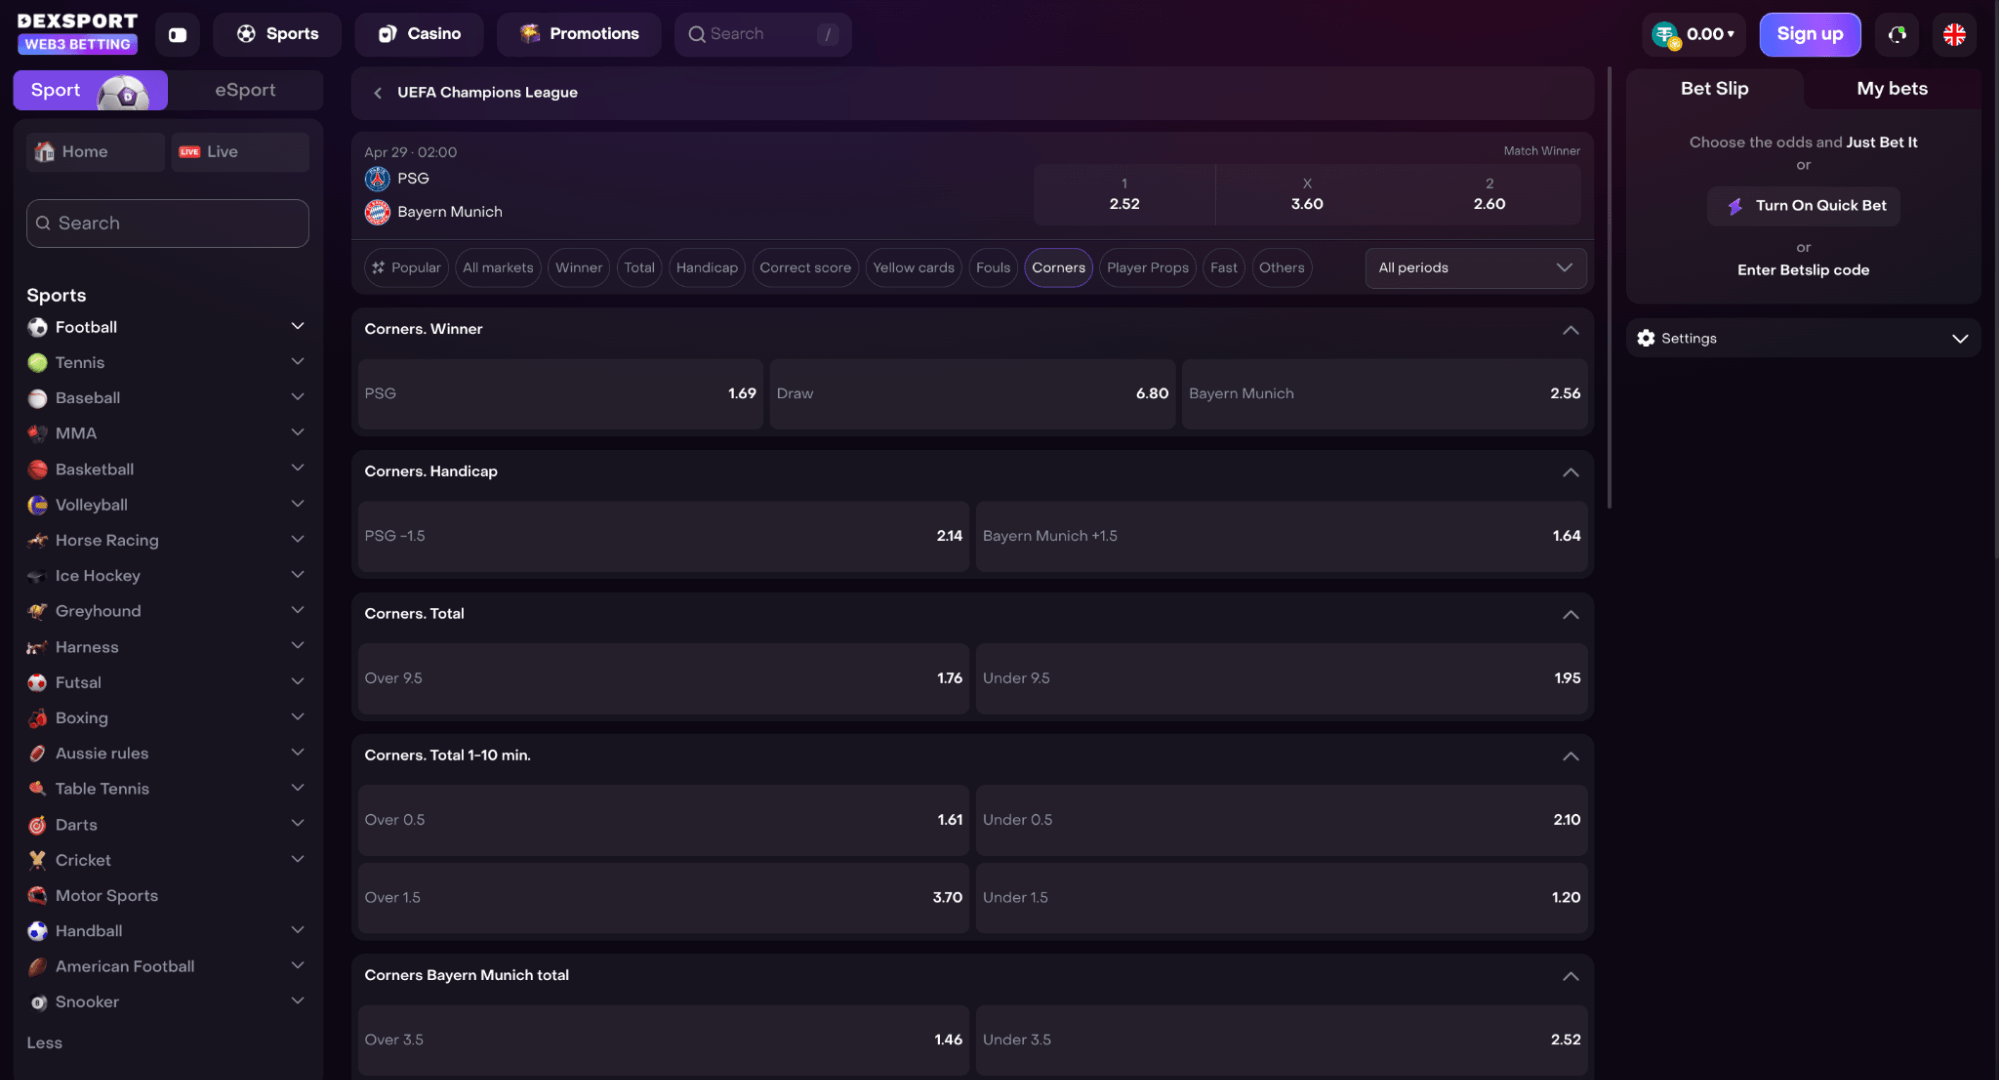Open the All periods dropdown

click(x=1475, y=268)
